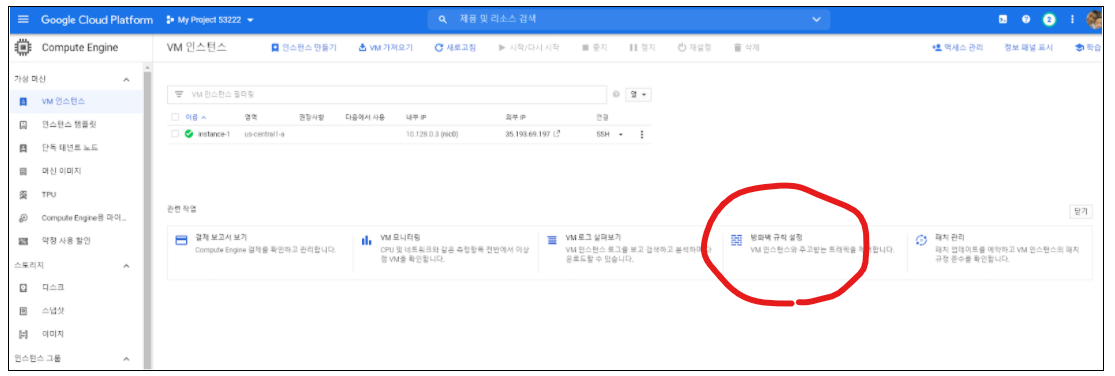The width and height of the screenshot is (1115, 376).
Task: Click VM 가져오기 (import VM) button
Action: (385, 48)
